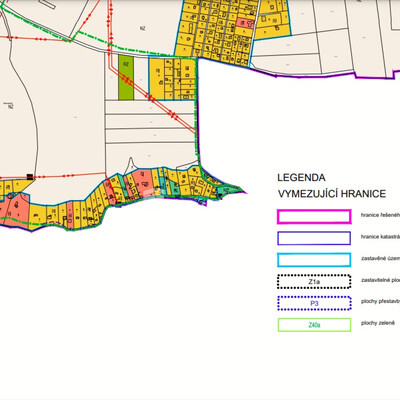Screen dimensions: 400x400
Task: Click the 'hranice řešeného' legend label
Action: tap(380, 215)
